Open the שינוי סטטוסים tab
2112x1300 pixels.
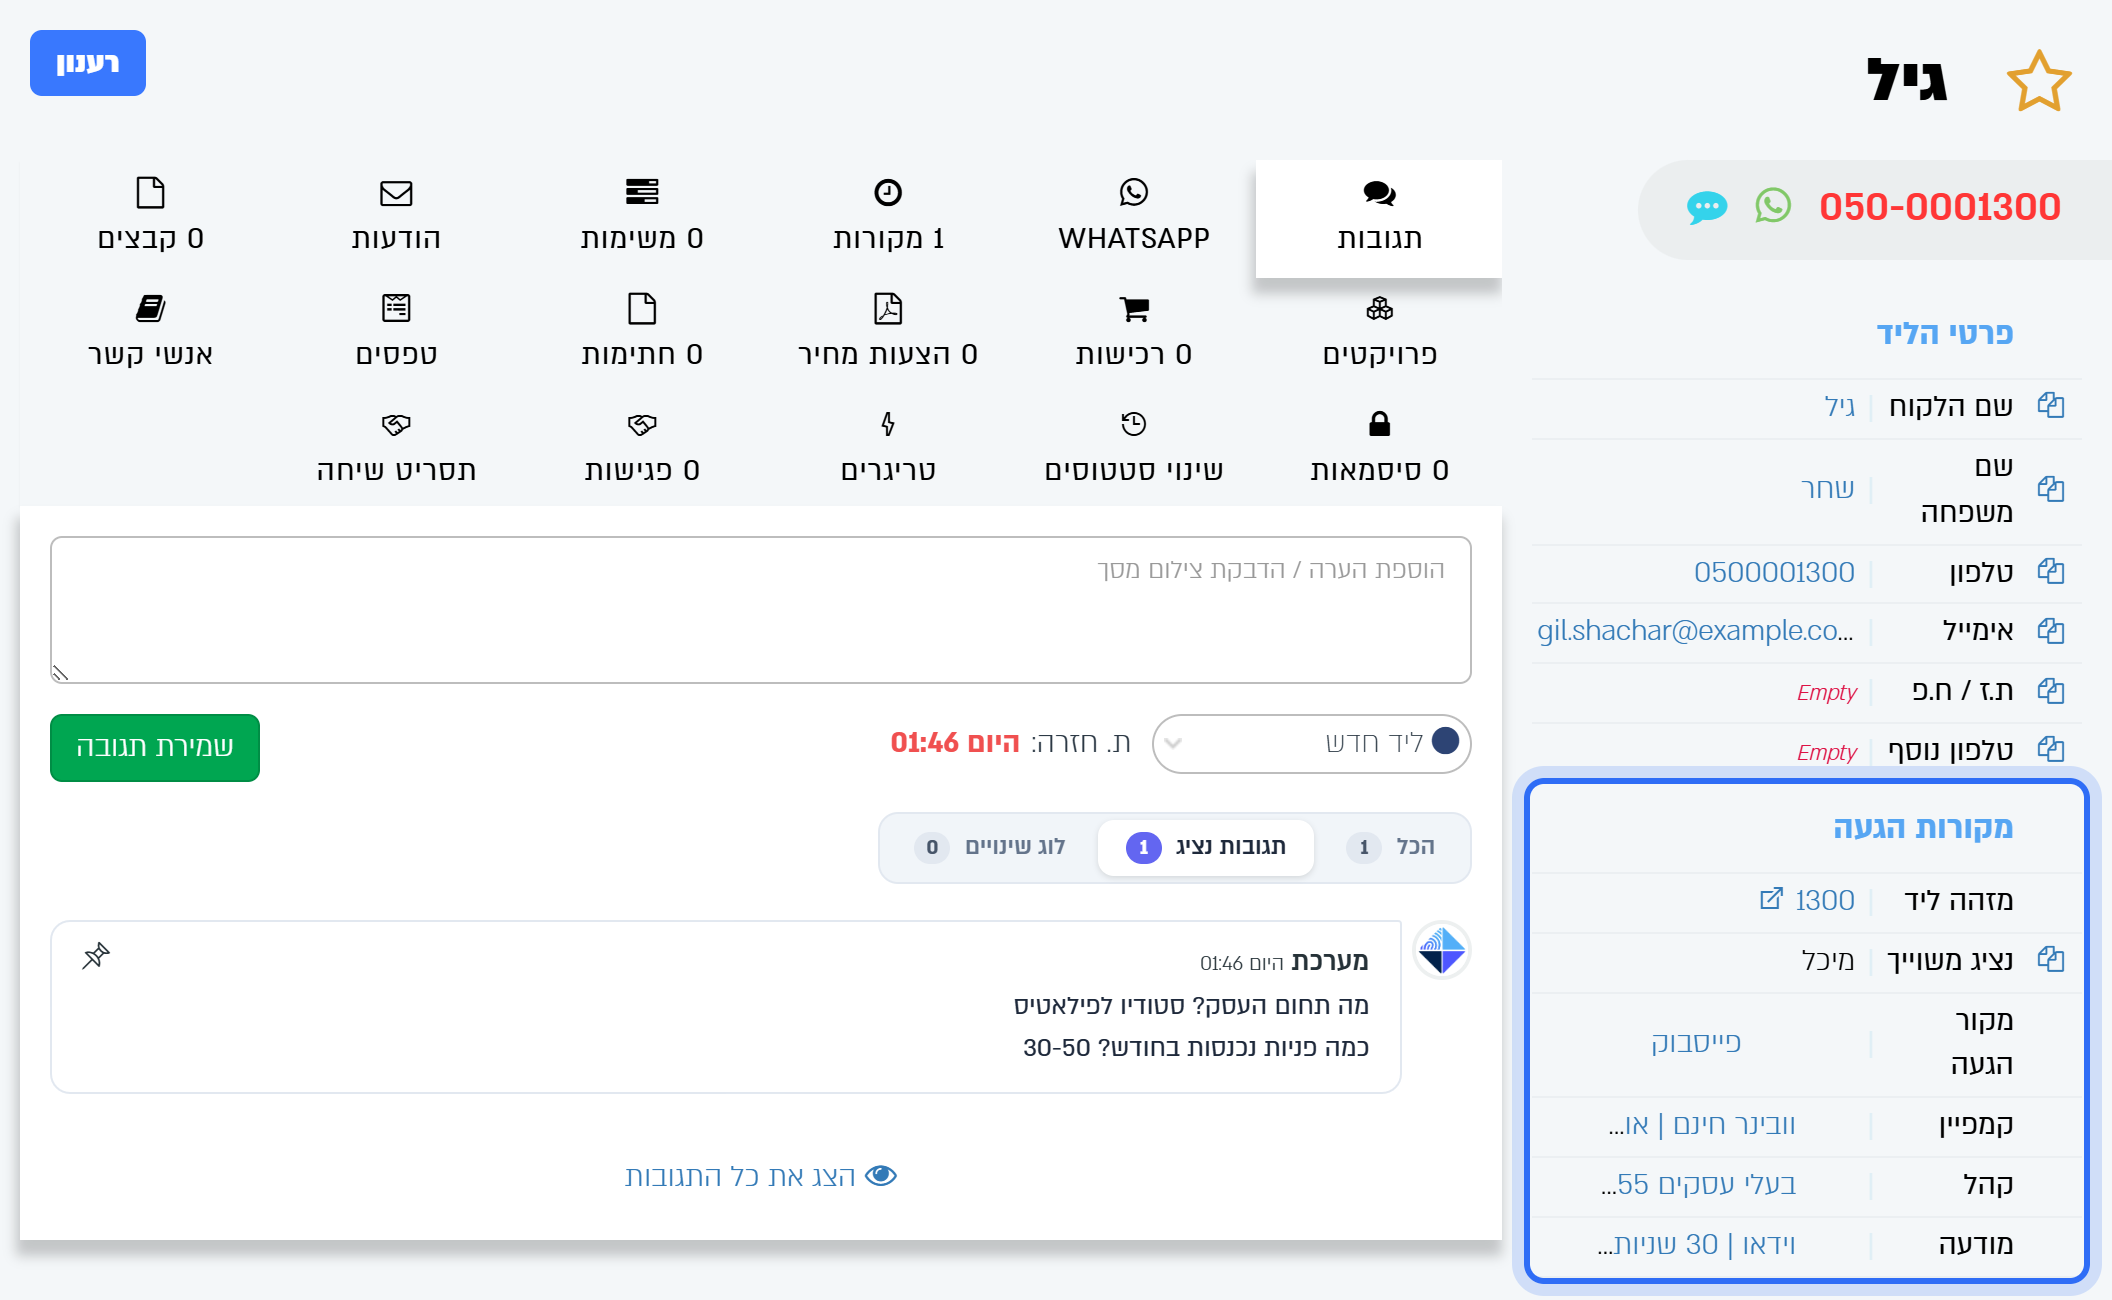tap(1134, 450)
